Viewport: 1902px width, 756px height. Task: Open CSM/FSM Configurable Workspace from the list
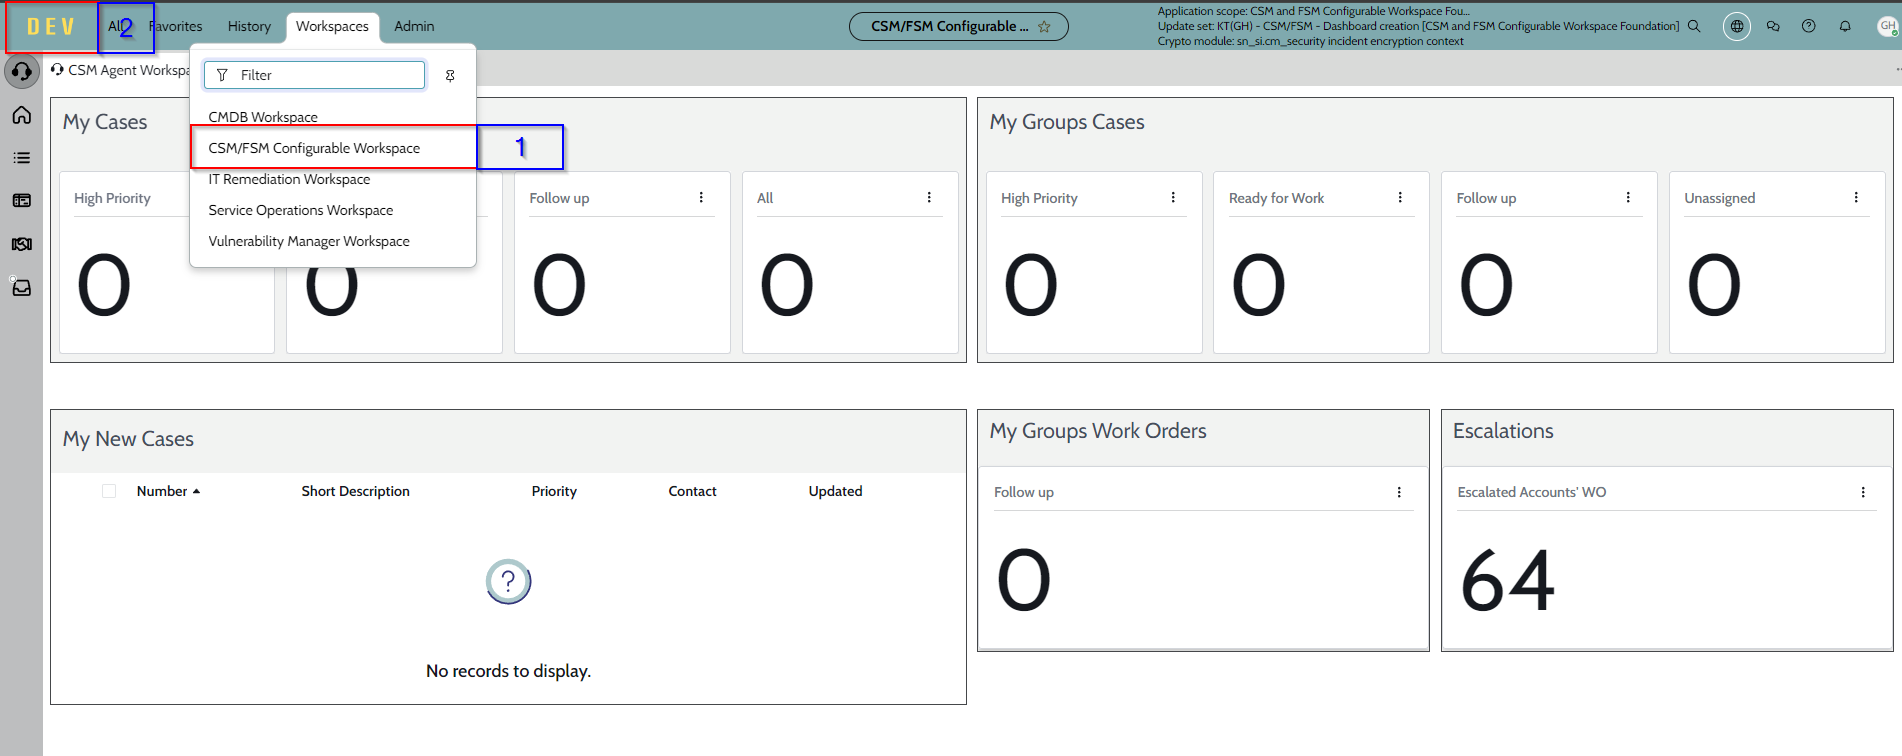(314, 148)
